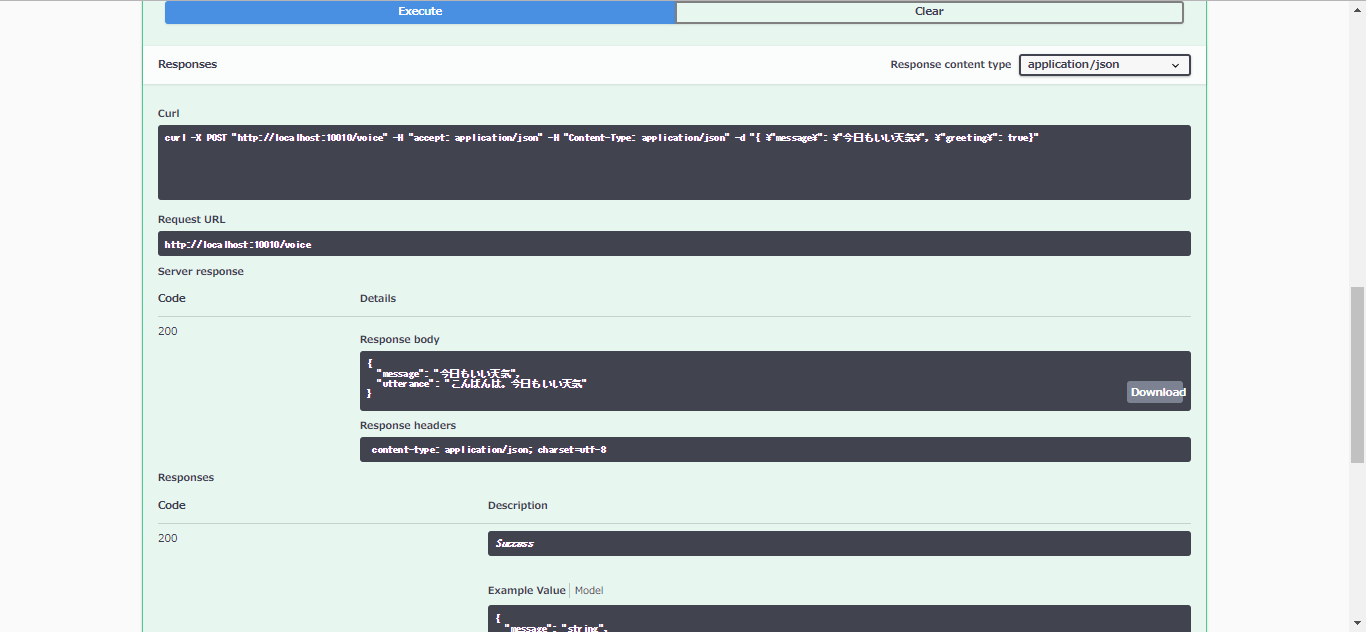
Task: Click the 200 code under Server response
Action: (x=167, y=330)
